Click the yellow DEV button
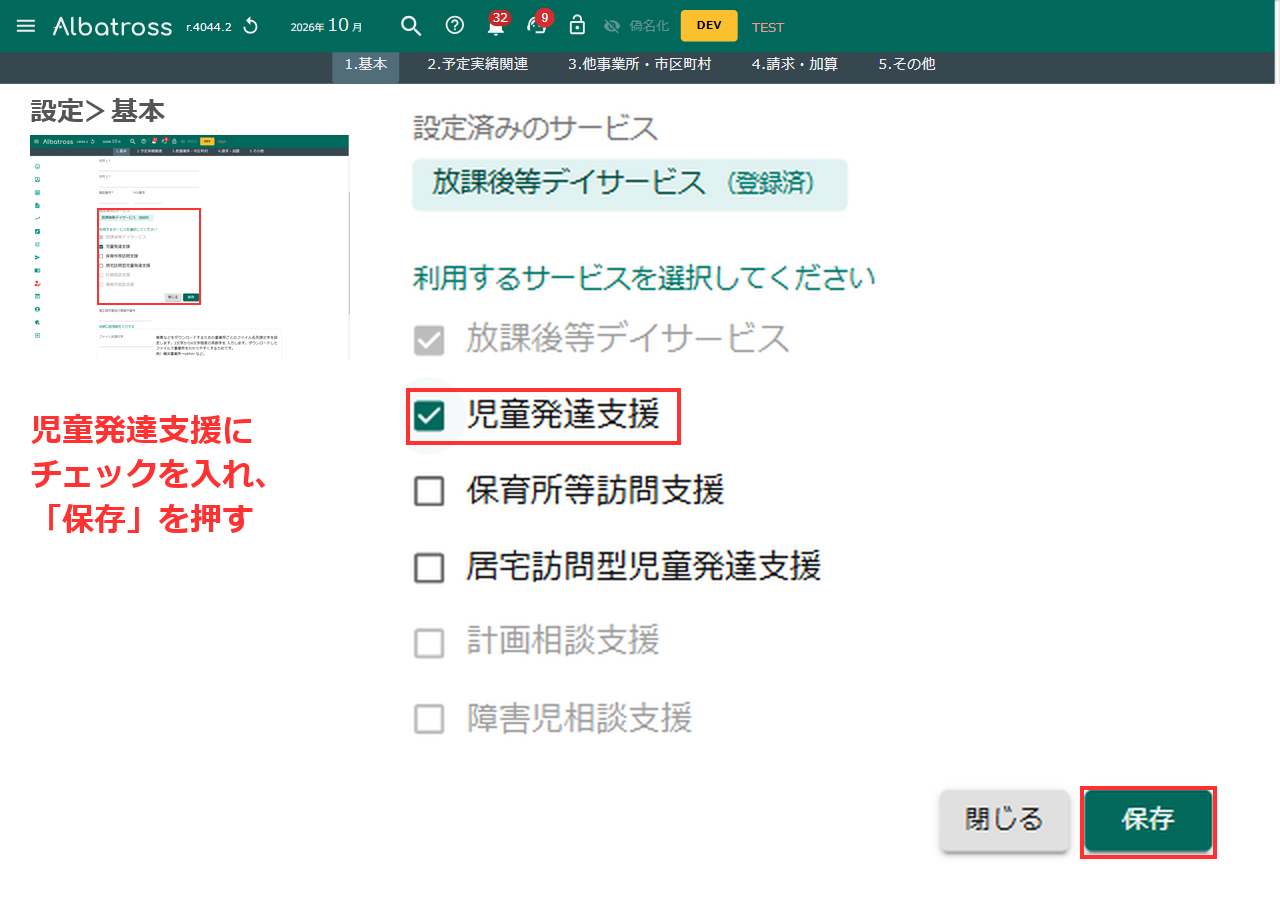Image resolution: width=1280 pixels, height=900 pixels. (x=709, y=26)
